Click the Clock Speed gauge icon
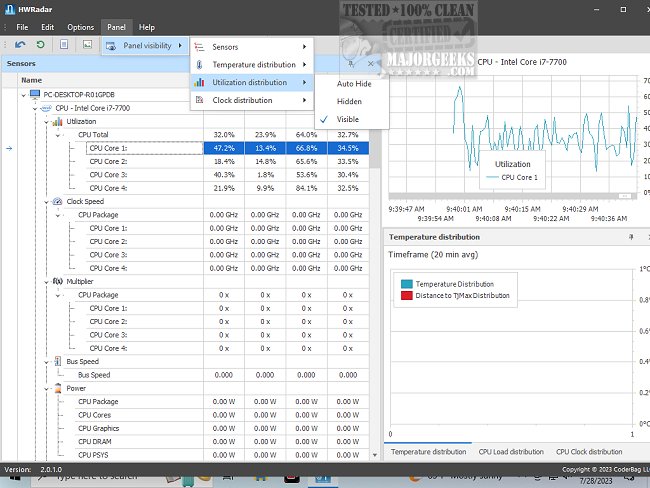 coord(58,201)
